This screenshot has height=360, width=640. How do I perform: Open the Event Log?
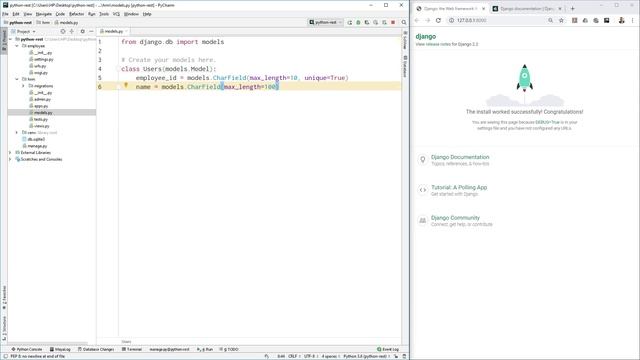tap(388, 349)
